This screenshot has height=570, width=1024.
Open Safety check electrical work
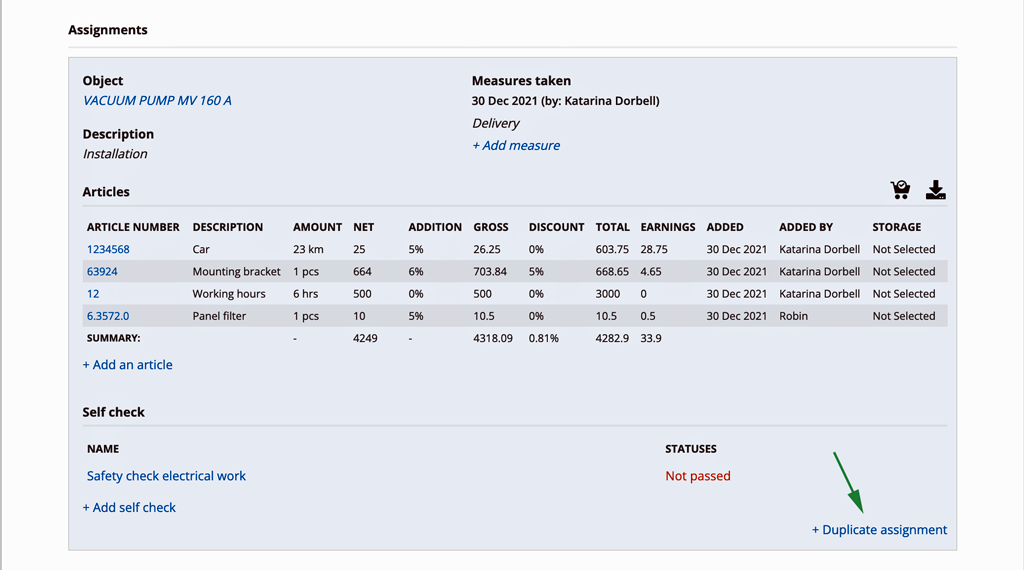pos(166,476)
